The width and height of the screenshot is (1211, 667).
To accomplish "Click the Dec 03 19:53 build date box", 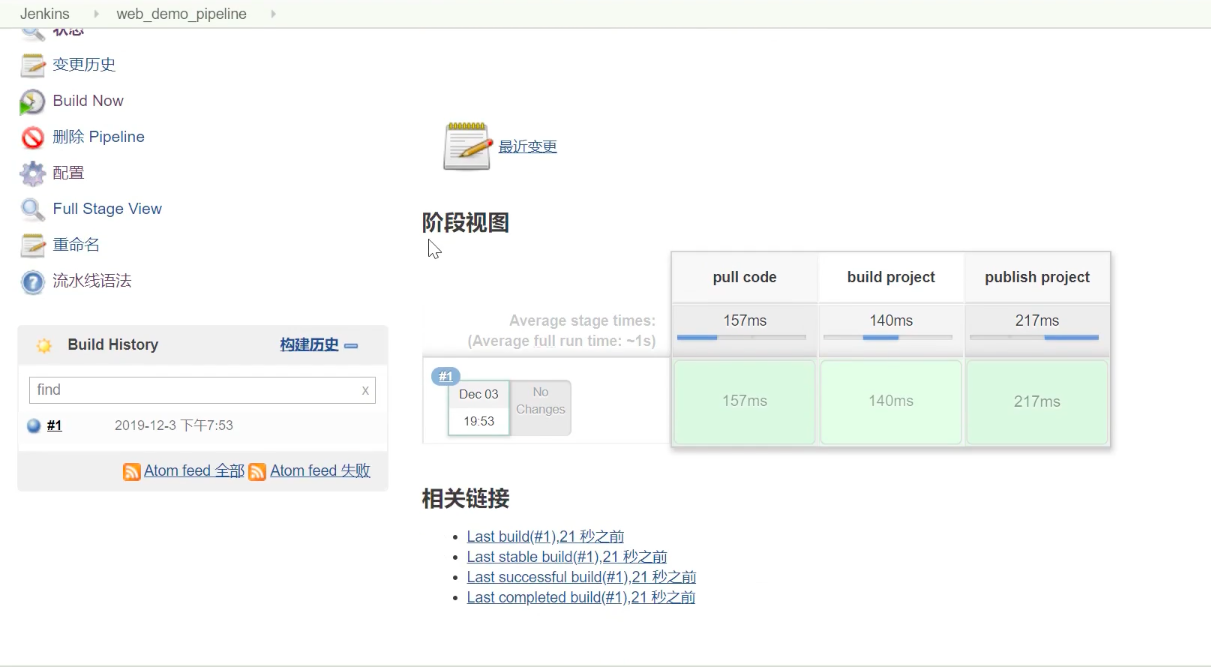I will (479, 408).
